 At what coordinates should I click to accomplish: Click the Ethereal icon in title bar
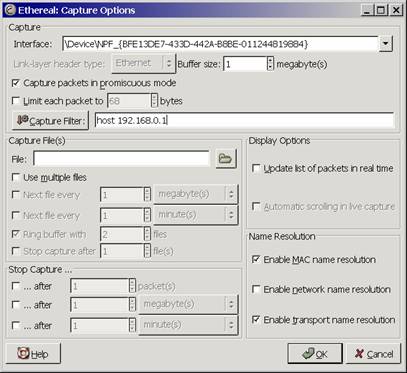pyautogui.click(x=10, y=10)
